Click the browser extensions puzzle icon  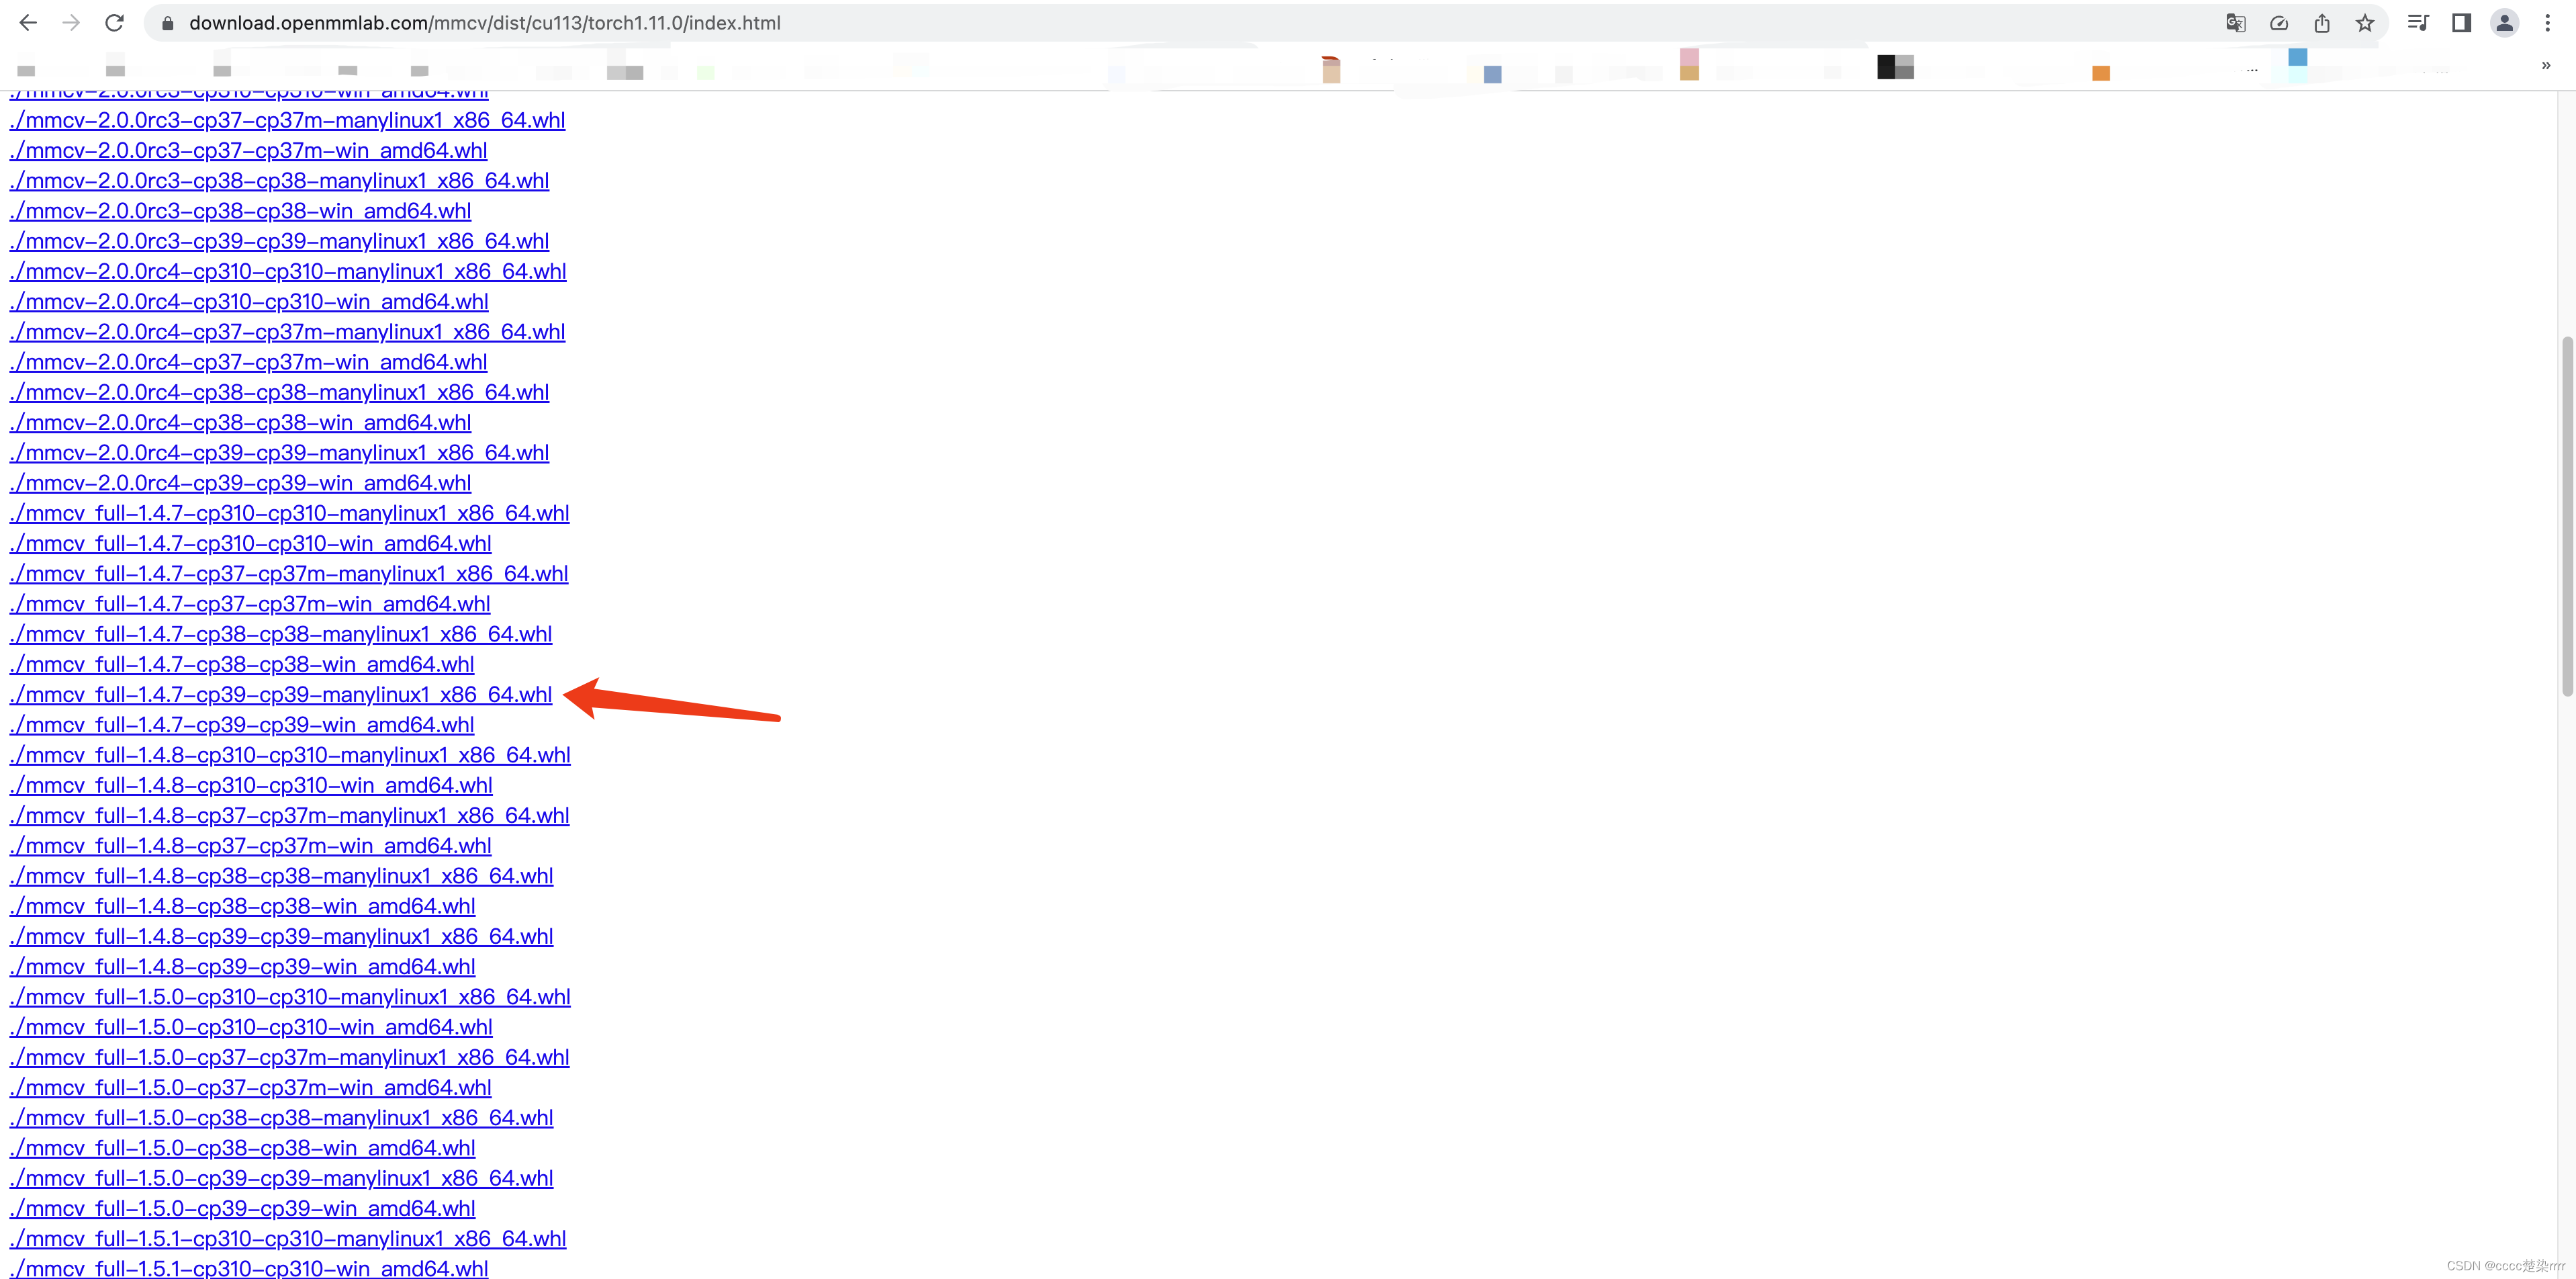click(2418, 23)
